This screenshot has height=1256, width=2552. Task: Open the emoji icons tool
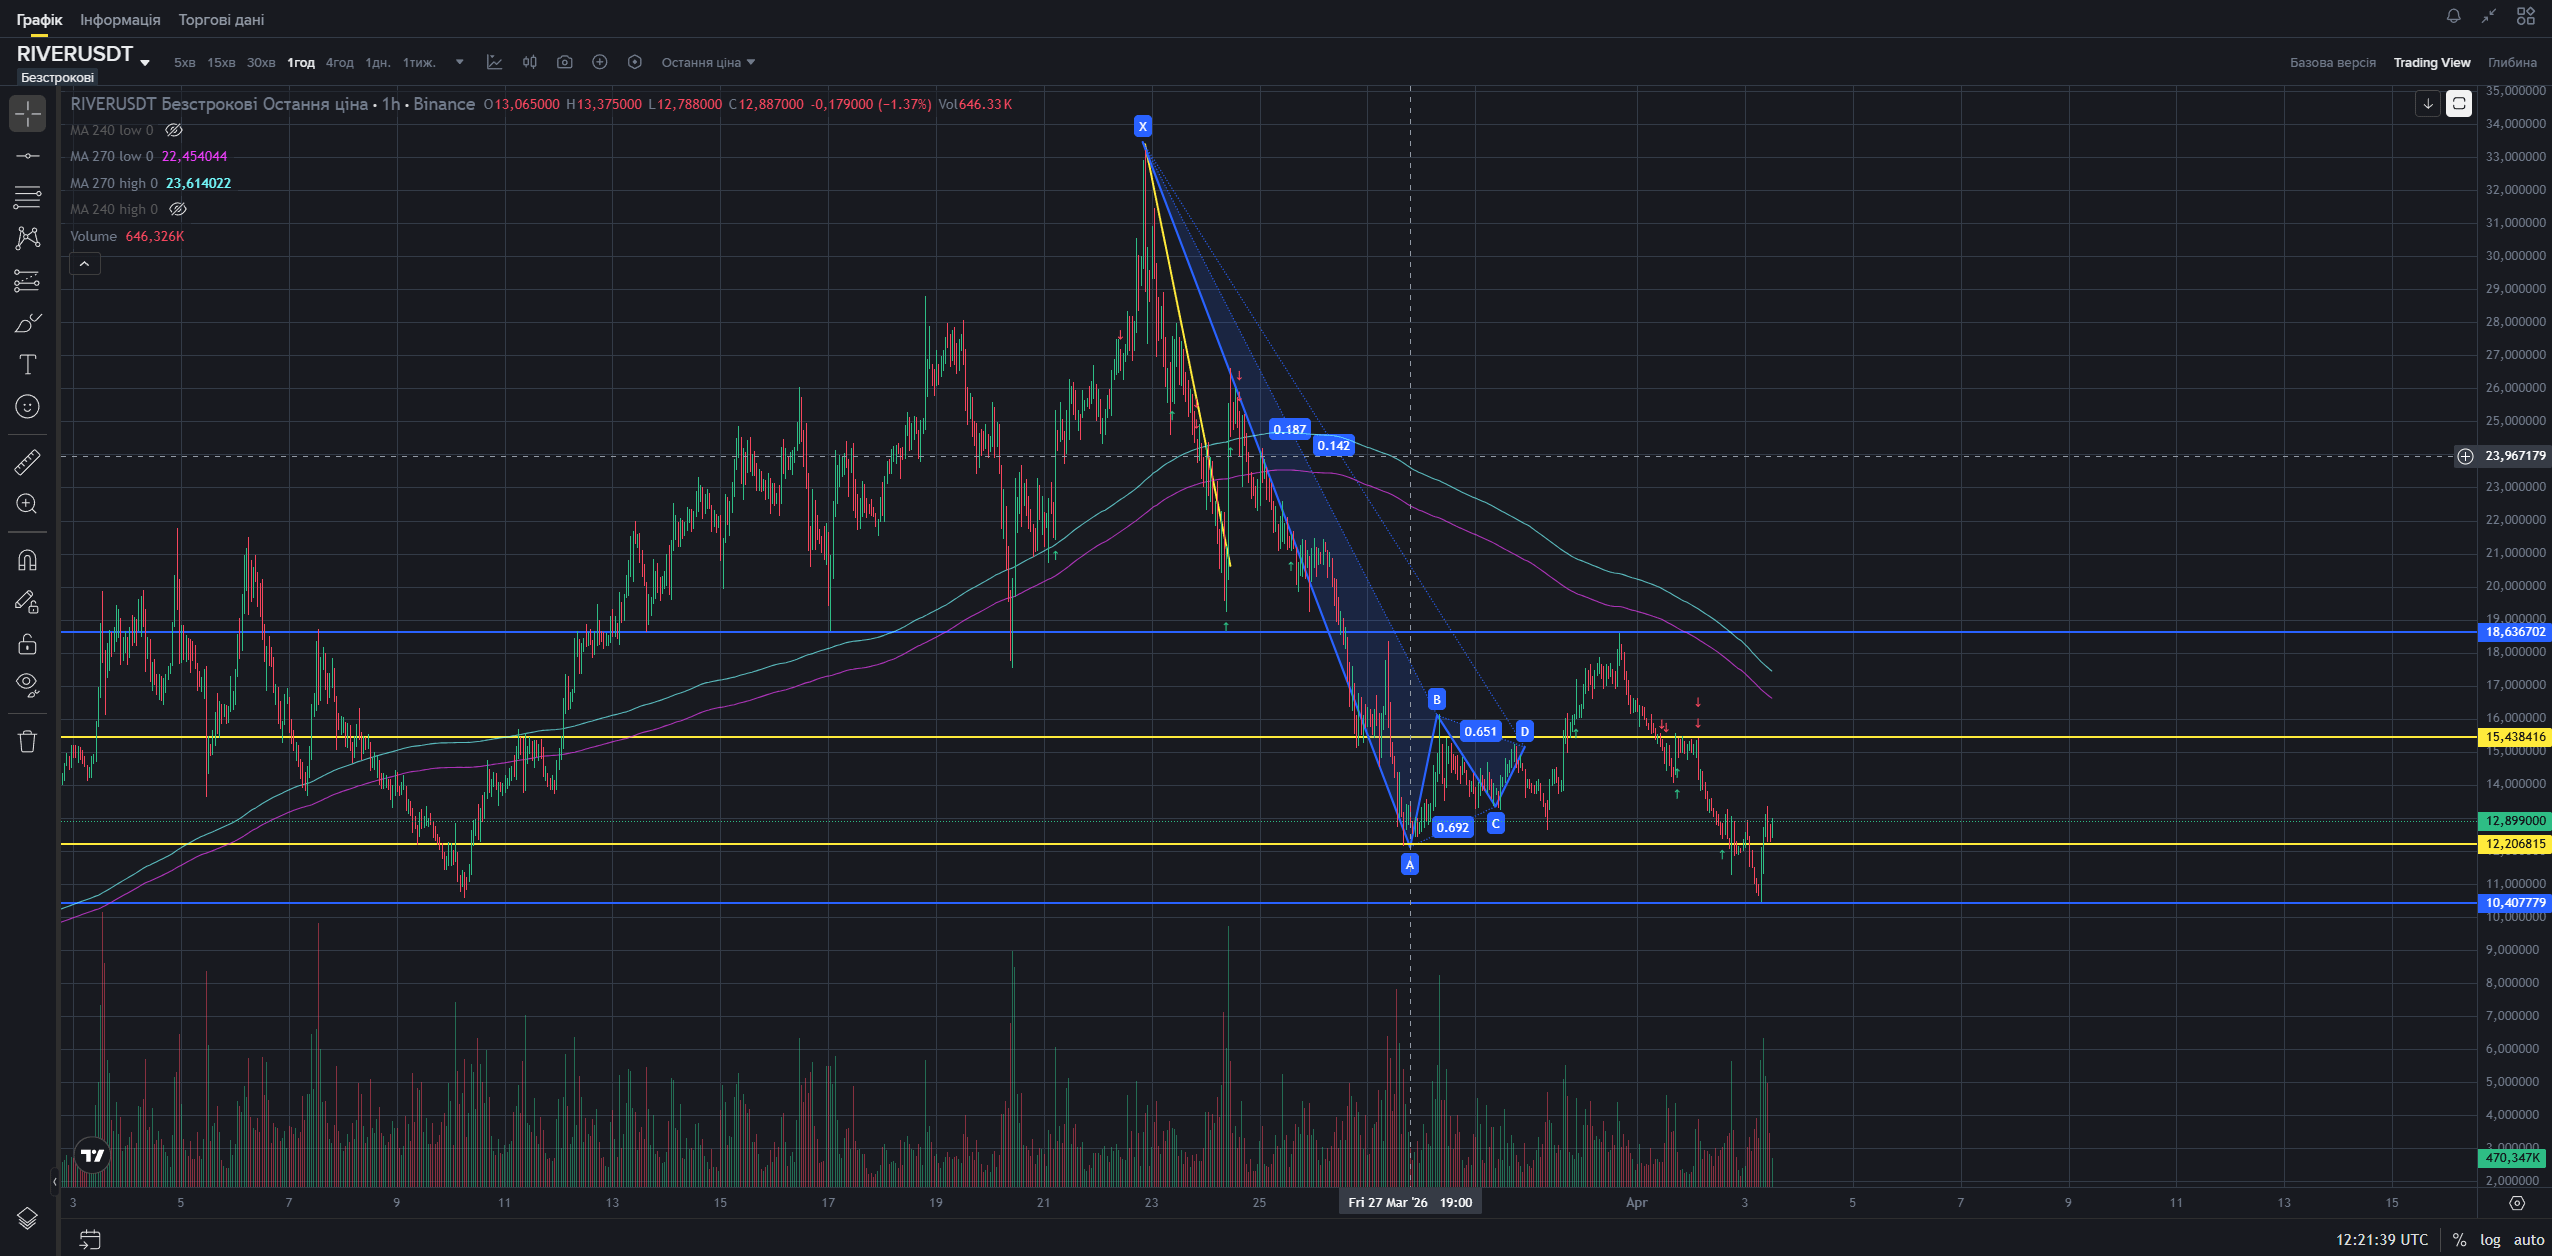28,406
